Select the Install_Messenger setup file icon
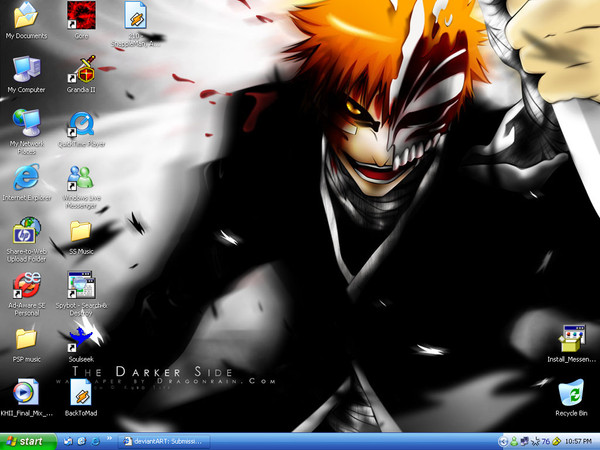This screenshot has width=600, height=450. (x=571, y=339)
